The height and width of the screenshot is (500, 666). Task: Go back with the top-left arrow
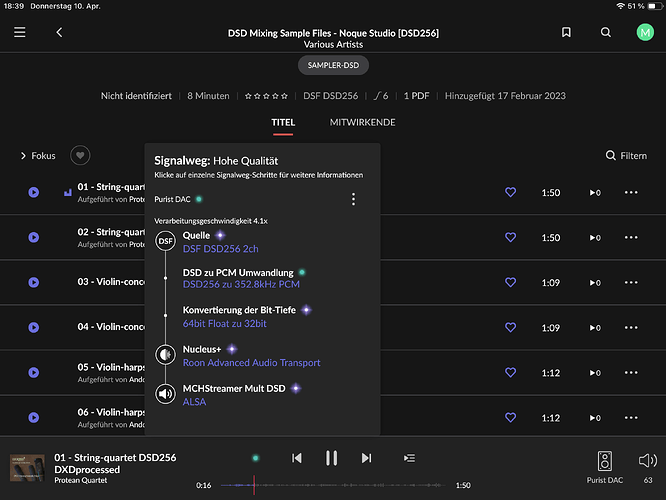(59, 33)
